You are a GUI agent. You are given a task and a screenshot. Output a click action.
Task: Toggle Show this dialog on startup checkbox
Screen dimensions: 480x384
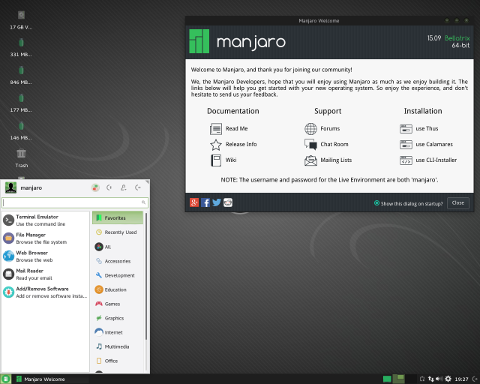377,203
